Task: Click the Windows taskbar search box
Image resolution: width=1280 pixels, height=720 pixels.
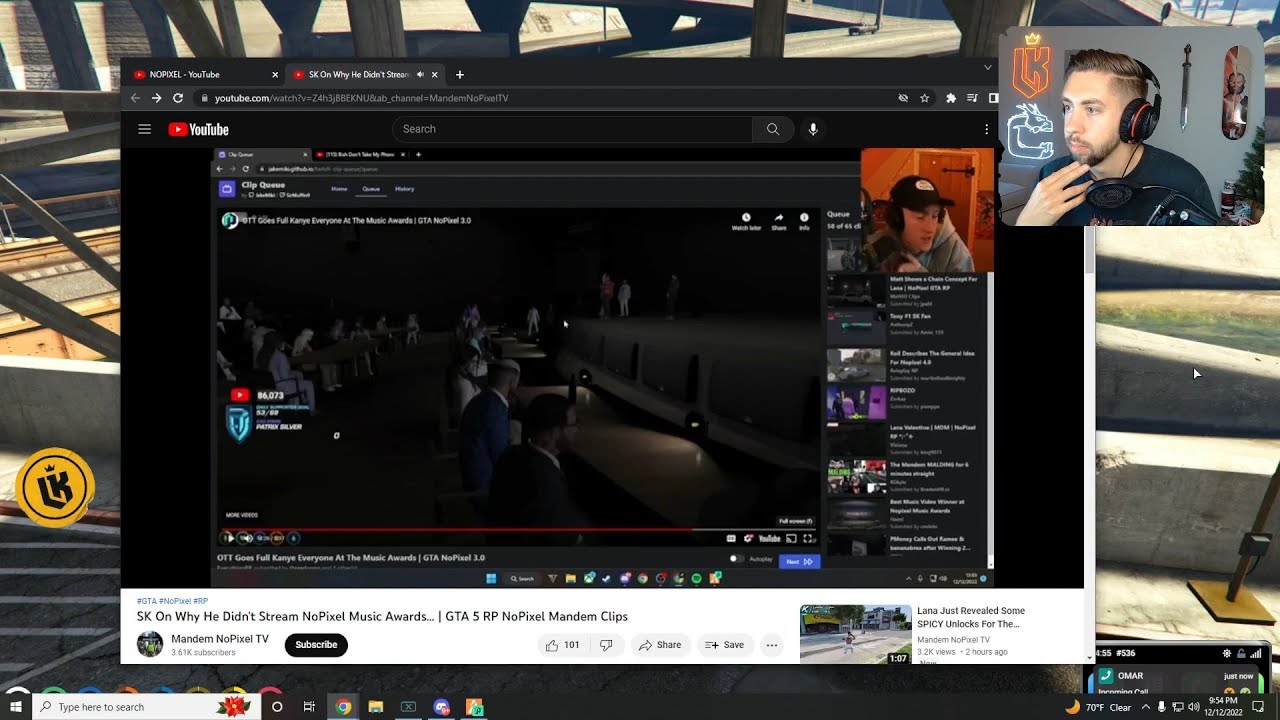Action: tap(148, 707)
